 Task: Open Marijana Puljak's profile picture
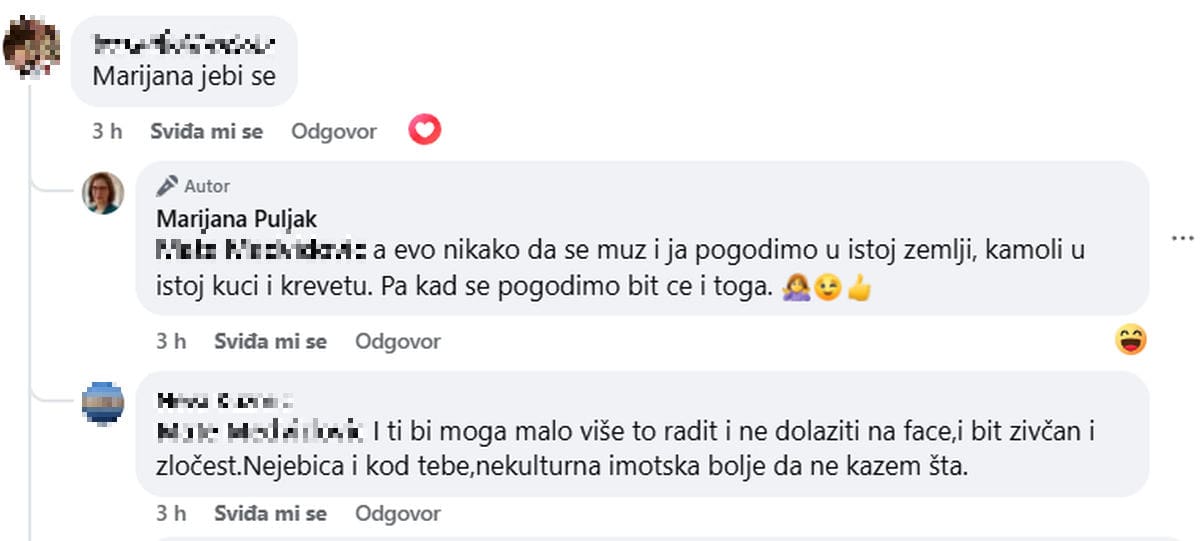click(x=103, y=193)
